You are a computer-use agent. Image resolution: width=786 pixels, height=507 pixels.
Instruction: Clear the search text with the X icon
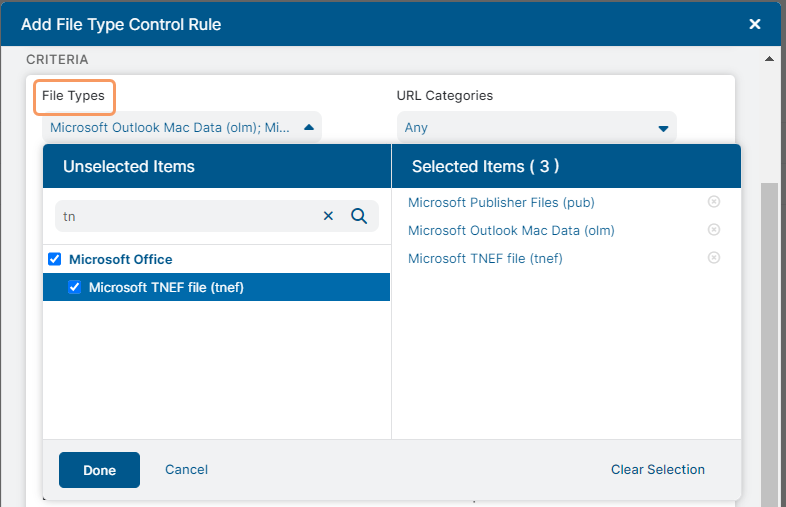tap(328, 216)
